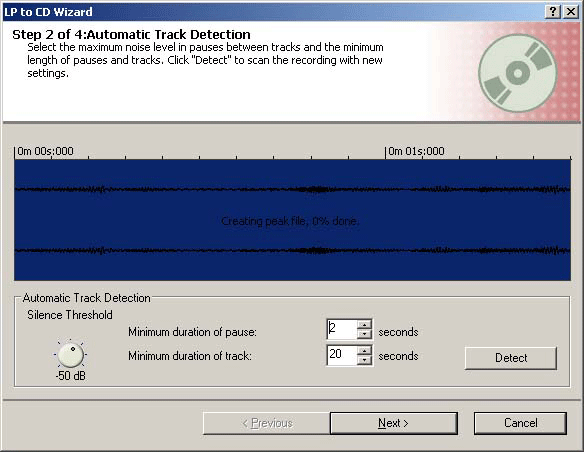The height and width of the screenshot is (452, 584).
Task: Cancel the LP to CD Wizard
Action: pyautogui.click(x=520, y=423)
